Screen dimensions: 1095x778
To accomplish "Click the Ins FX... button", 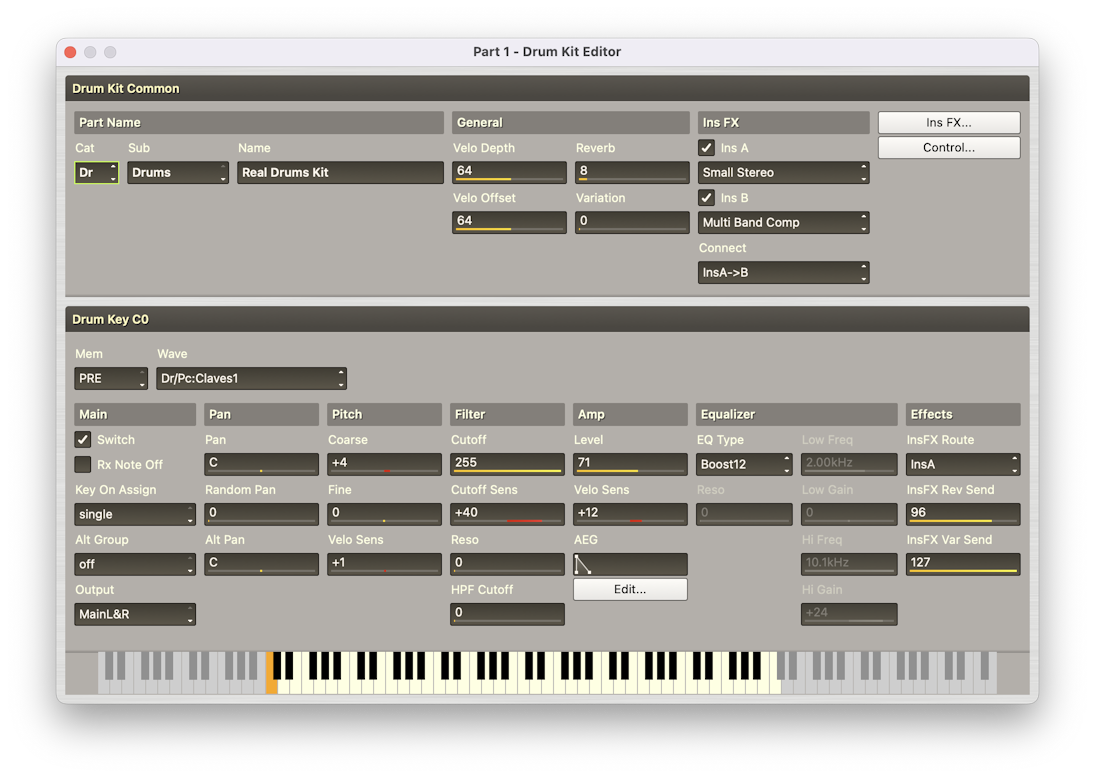I will click(x=948, y=122).
